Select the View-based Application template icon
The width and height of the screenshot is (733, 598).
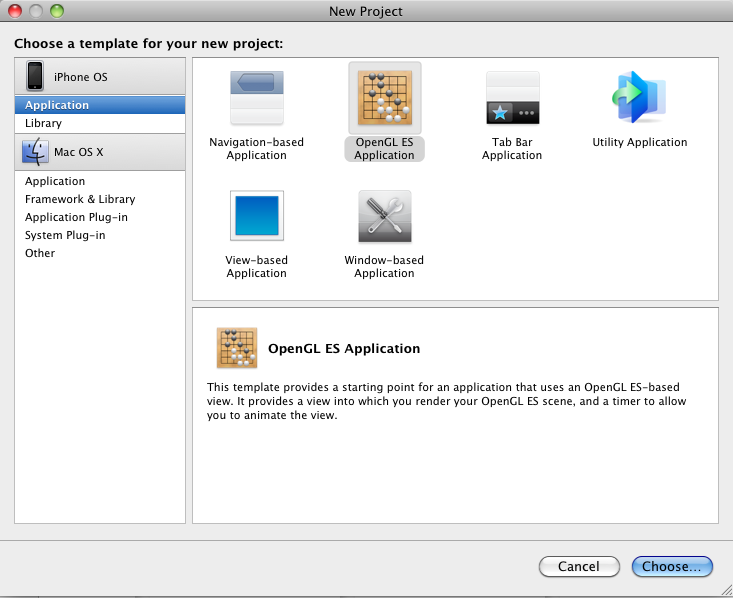tap(257, 216)
